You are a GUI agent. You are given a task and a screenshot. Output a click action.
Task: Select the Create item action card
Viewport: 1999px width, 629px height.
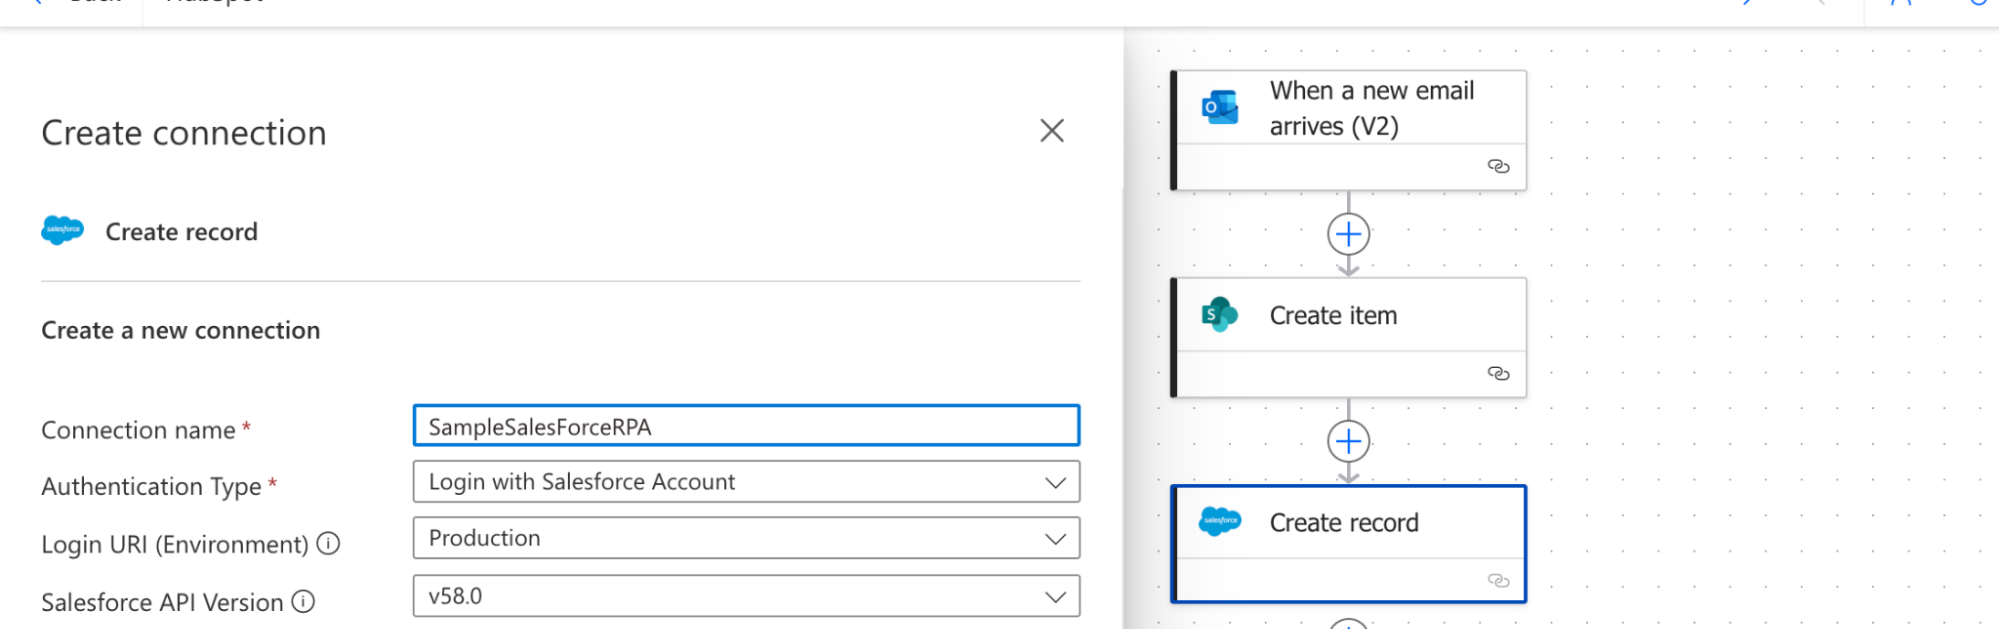coord(1348,337)
